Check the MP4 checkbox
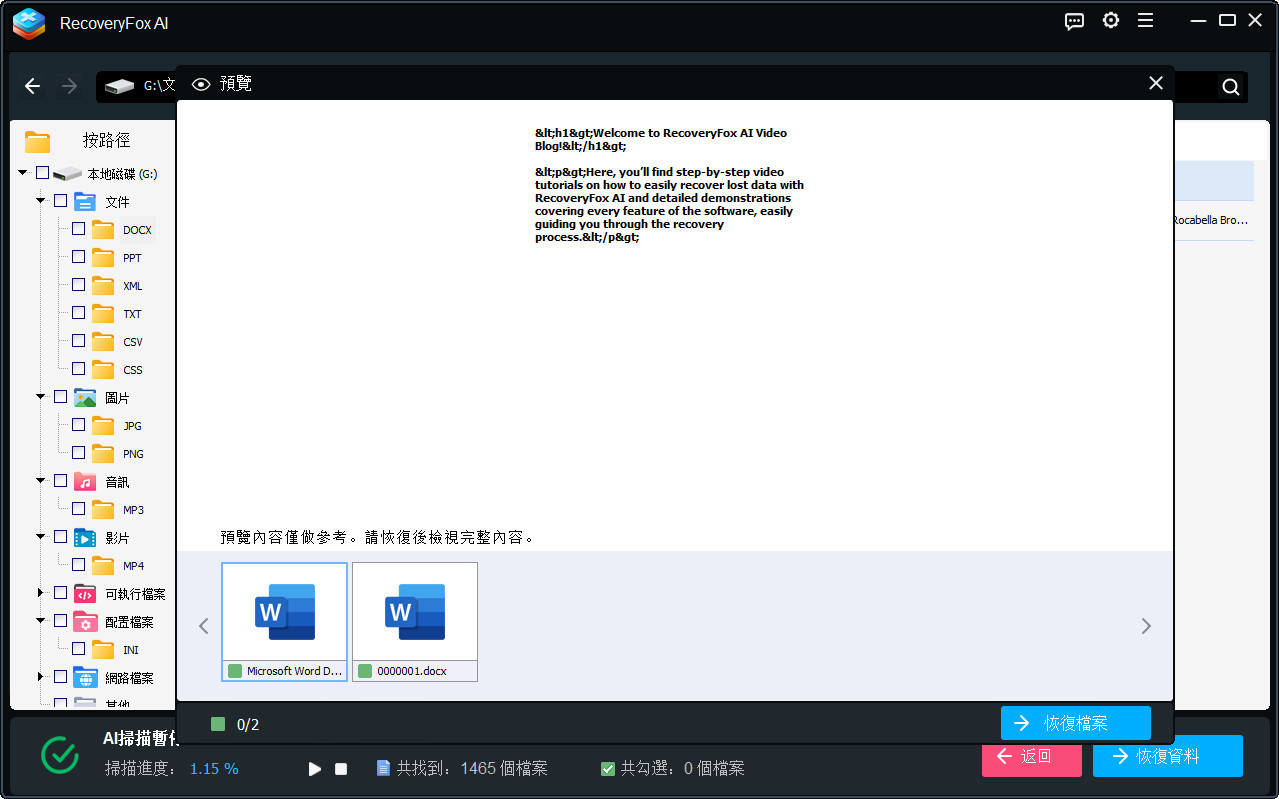This screenshot has height=799, width=1279. pyautogui.click(x=78, y=565)
